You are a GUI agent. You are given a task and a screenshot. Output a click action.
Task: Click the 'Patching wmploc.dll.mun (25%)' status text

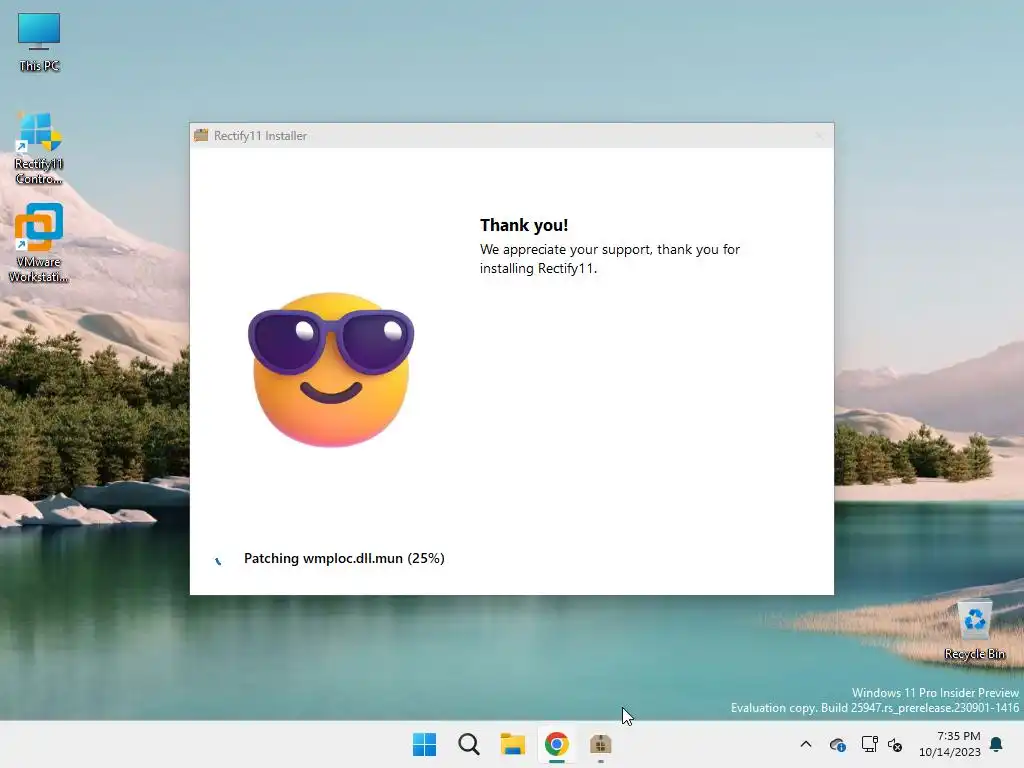click(x=344, y=558)
